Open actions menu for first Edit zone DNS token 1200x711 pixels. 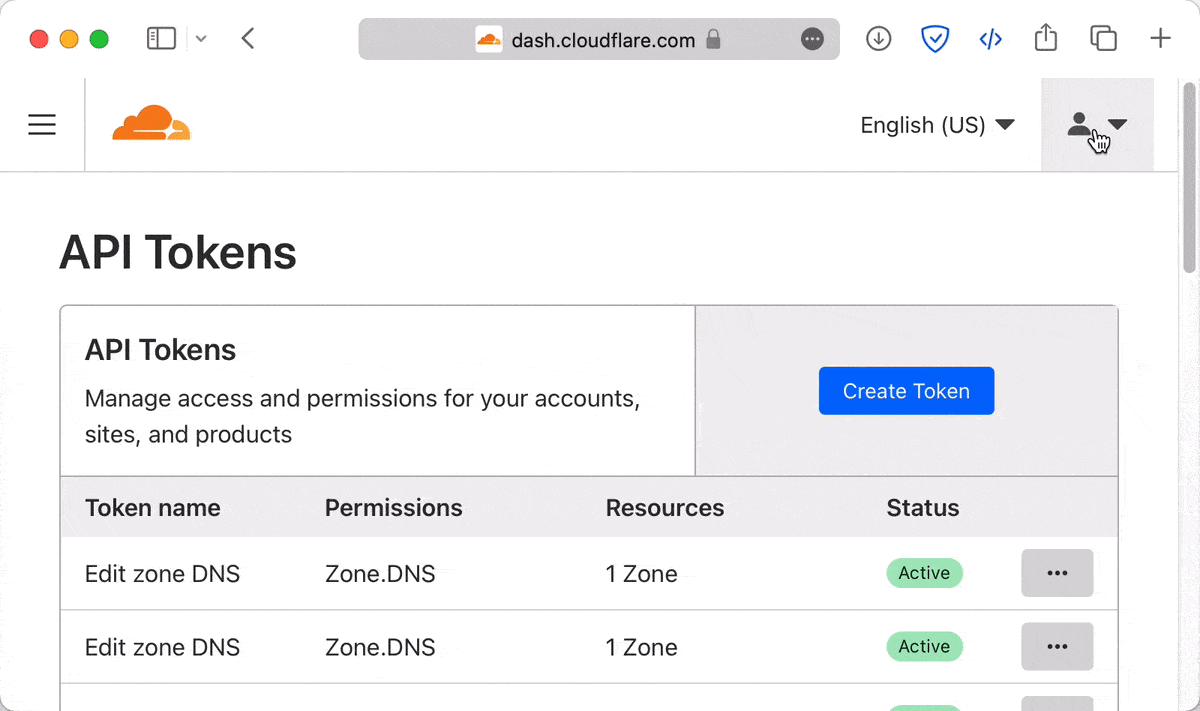[1057, 573]
